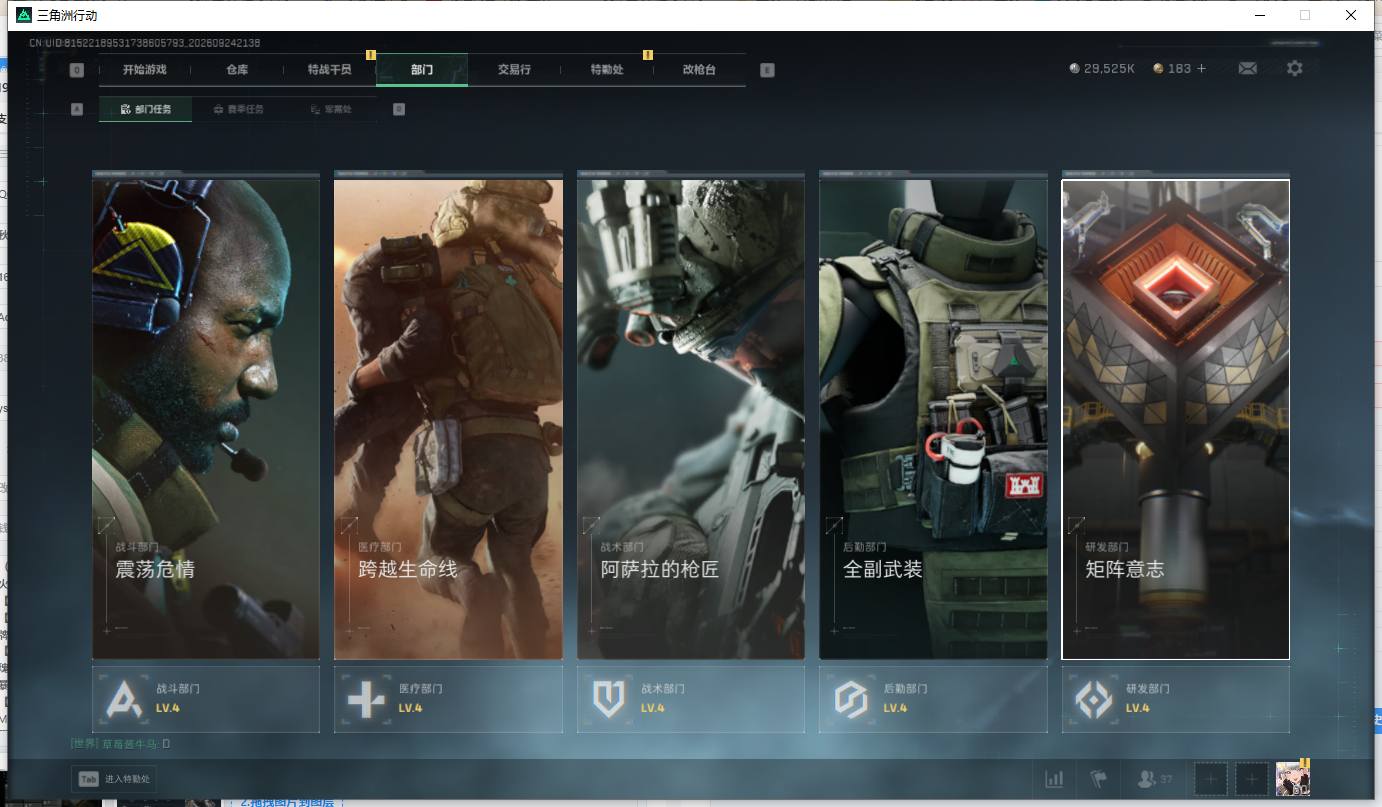Click the 后勤部门 hexagon emblem icon

(x=851, y=699)
